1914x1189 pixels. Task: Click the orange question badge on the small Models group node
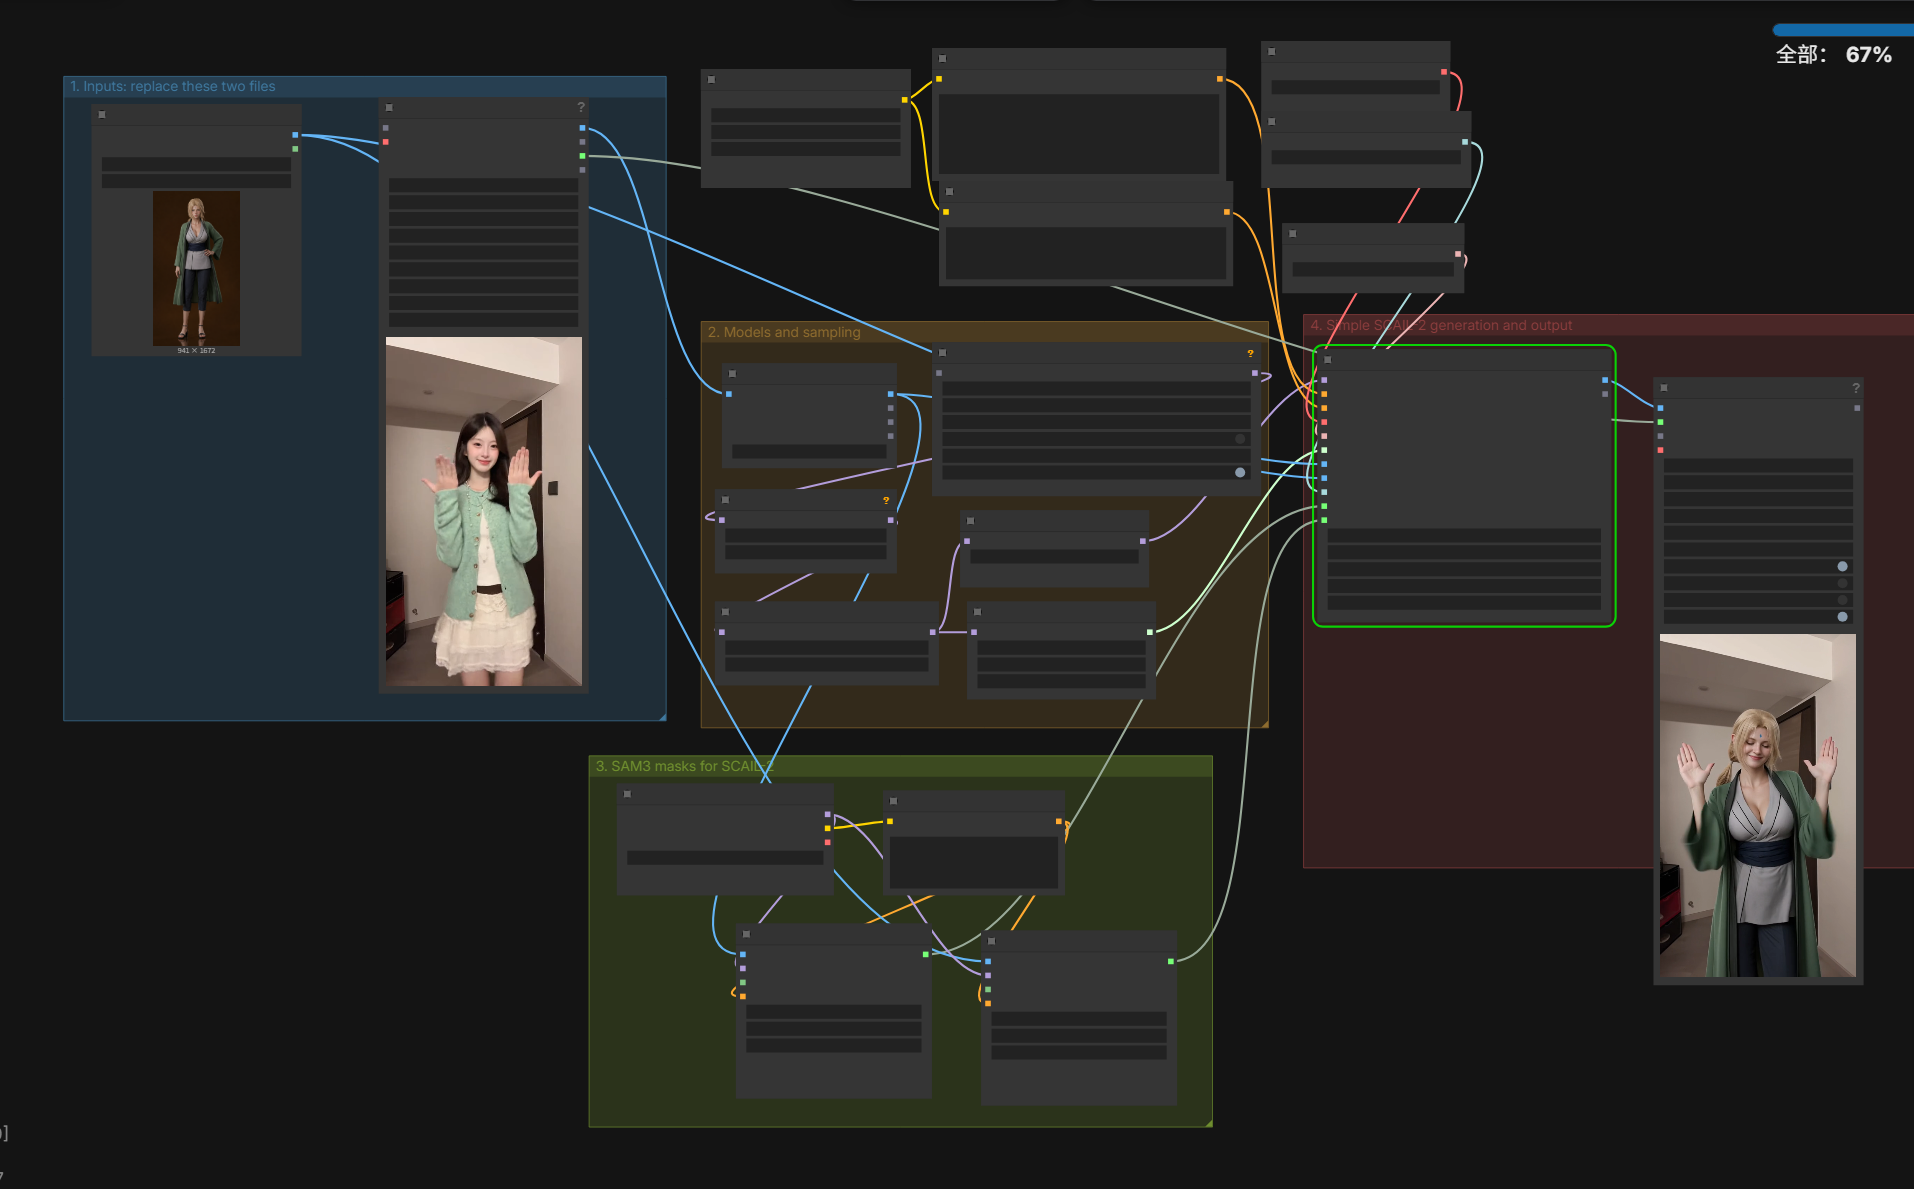tap(886, 500)
